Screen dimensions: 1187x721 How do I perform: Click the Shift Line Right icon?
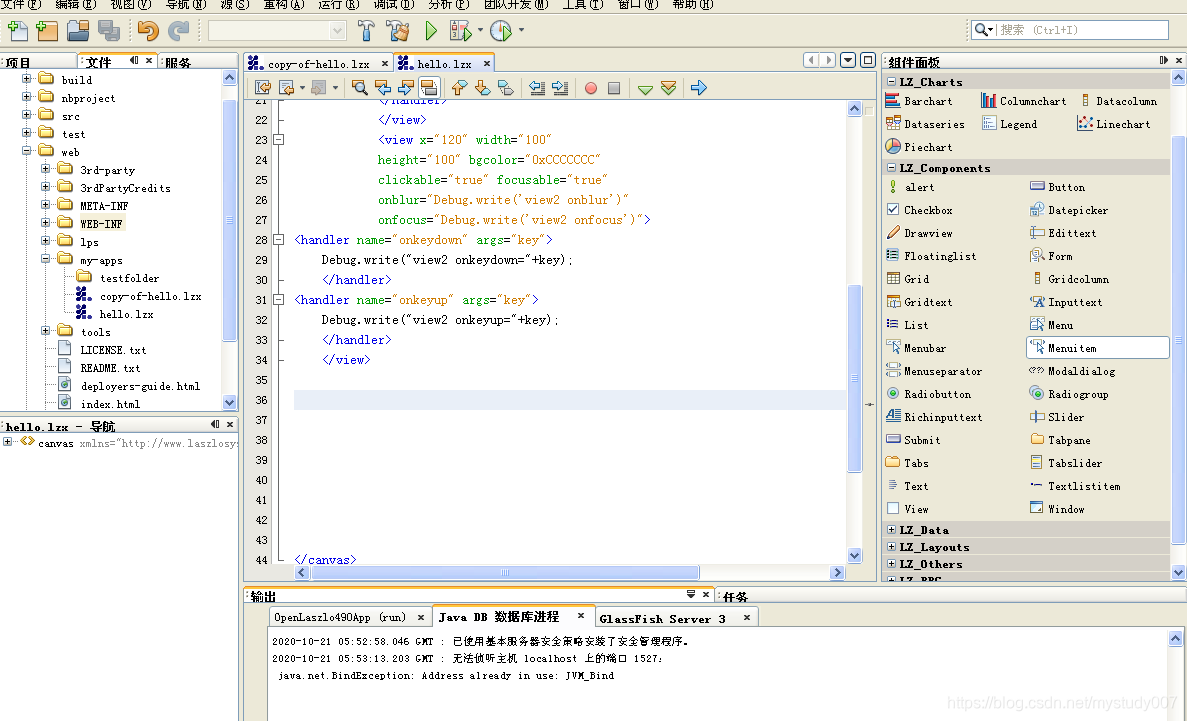click(x=560, y=88)
